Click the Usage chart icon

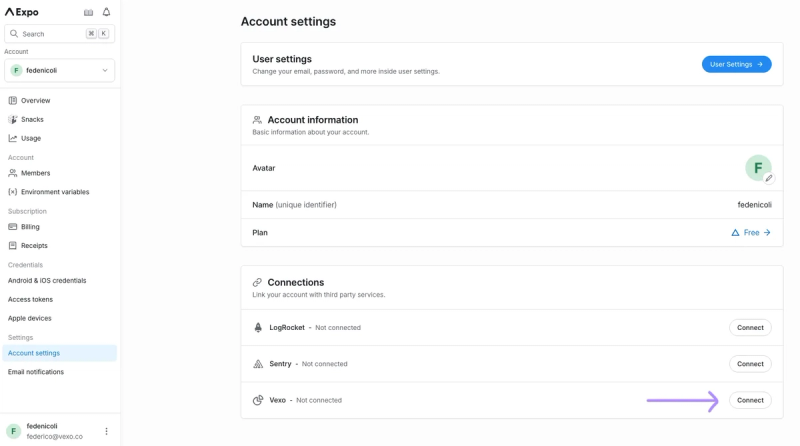click(13, 138)
